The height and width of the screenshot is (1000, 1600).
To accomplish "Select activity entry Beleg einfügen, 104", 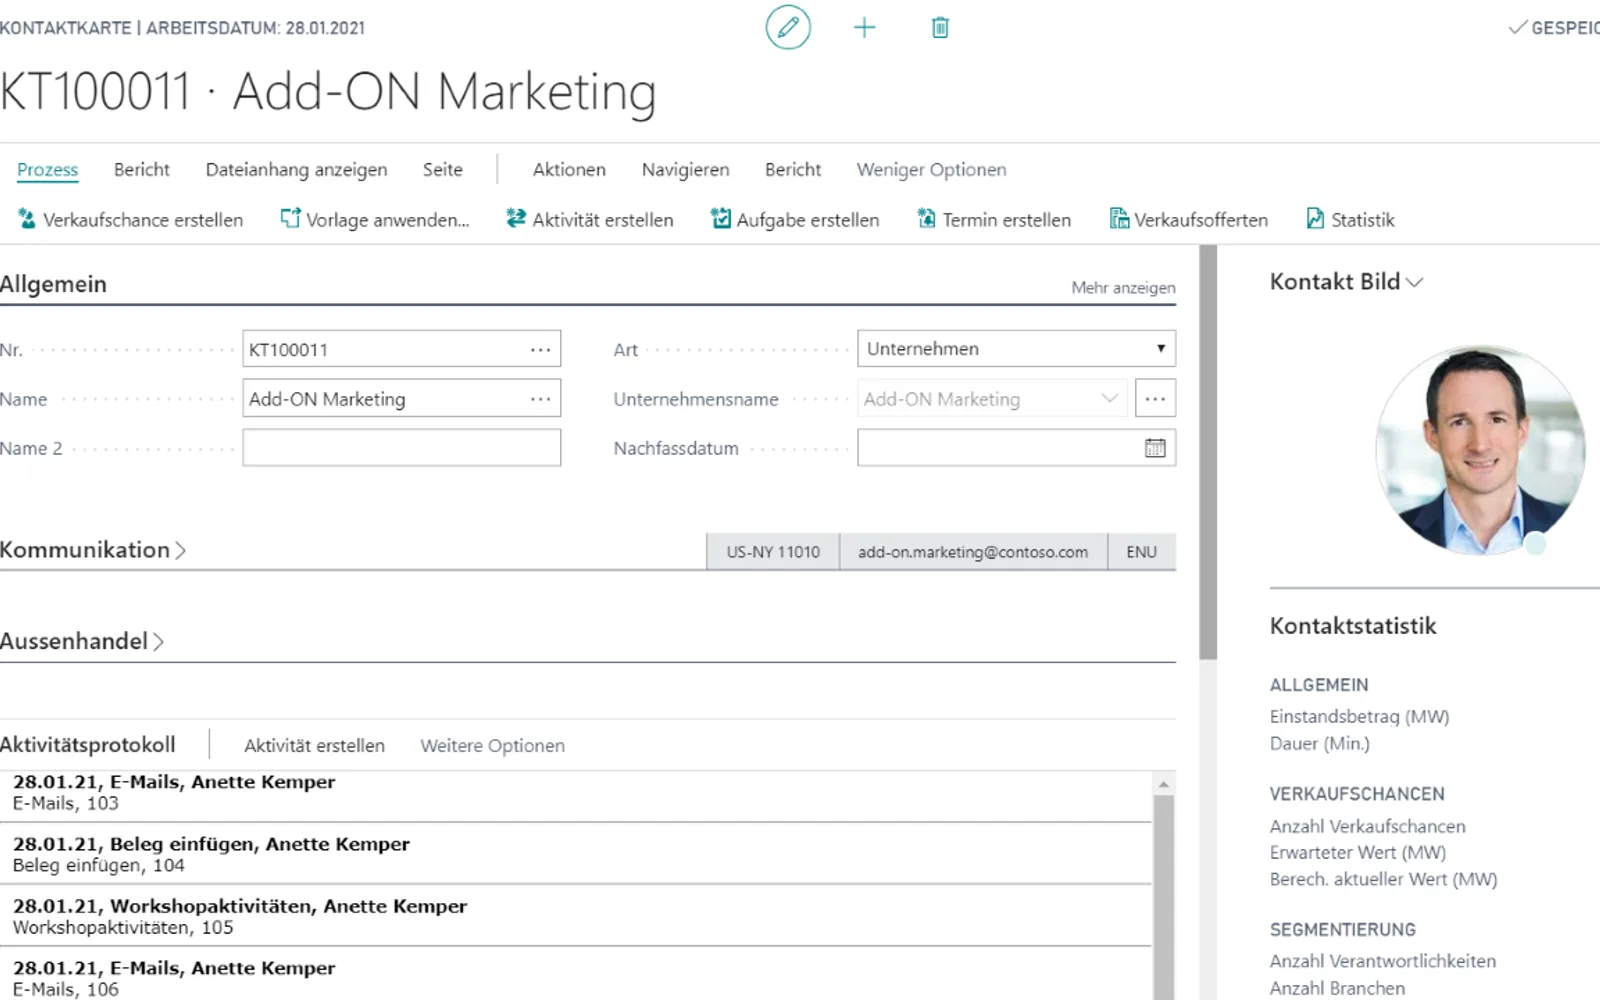I will point(575,853).
